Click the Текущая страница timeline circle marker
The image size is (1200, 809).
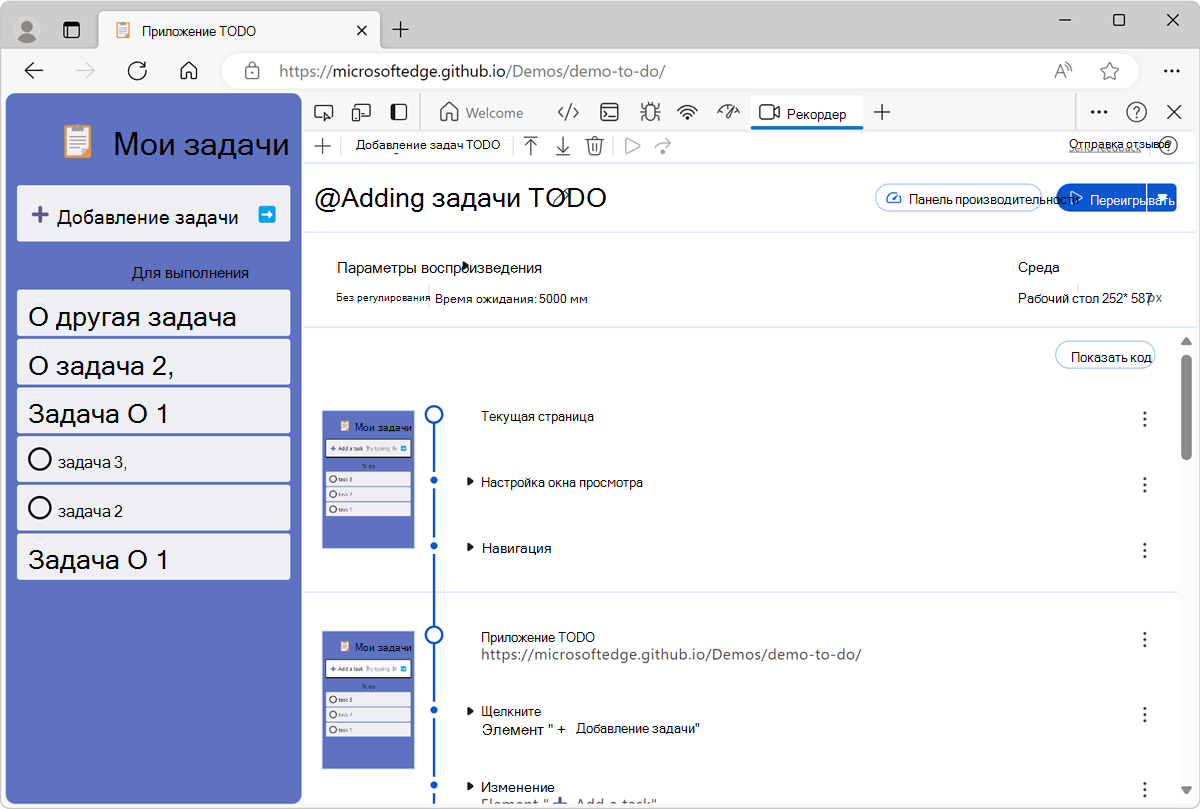click(434, 414)
